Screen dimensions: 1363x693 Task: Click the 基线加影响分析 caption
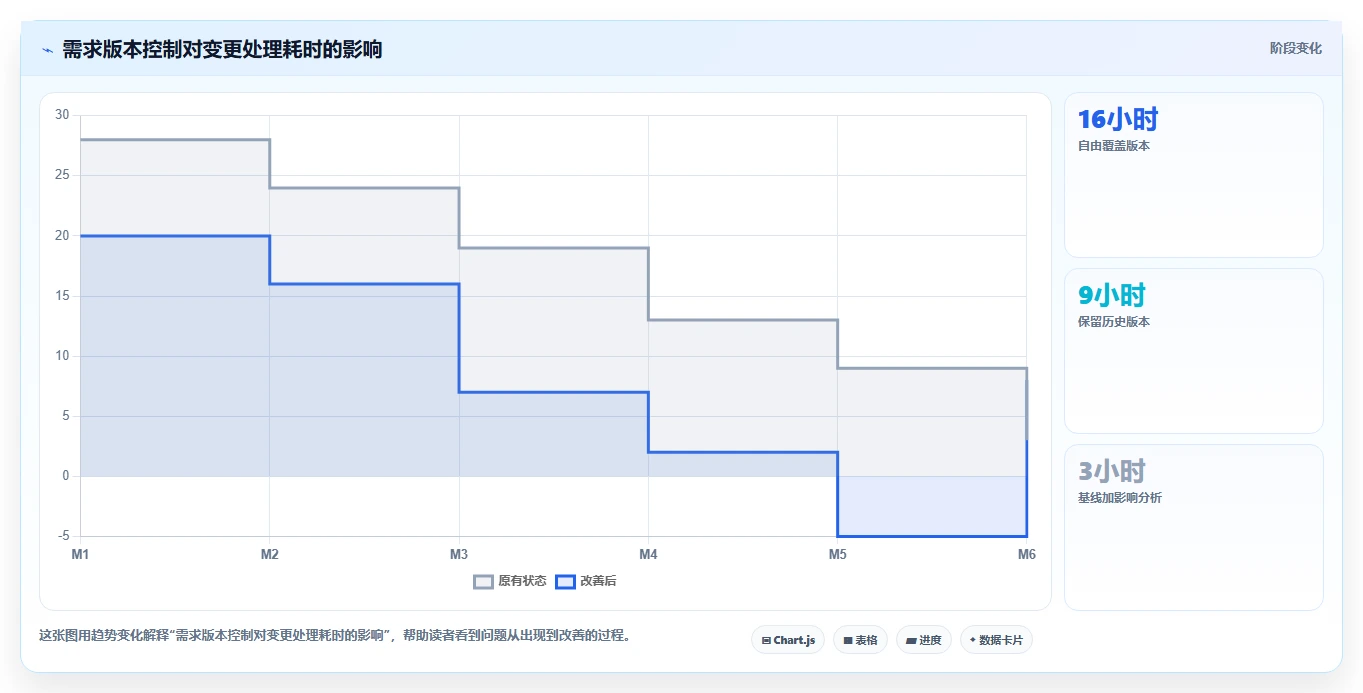(x=1120, y=498)
